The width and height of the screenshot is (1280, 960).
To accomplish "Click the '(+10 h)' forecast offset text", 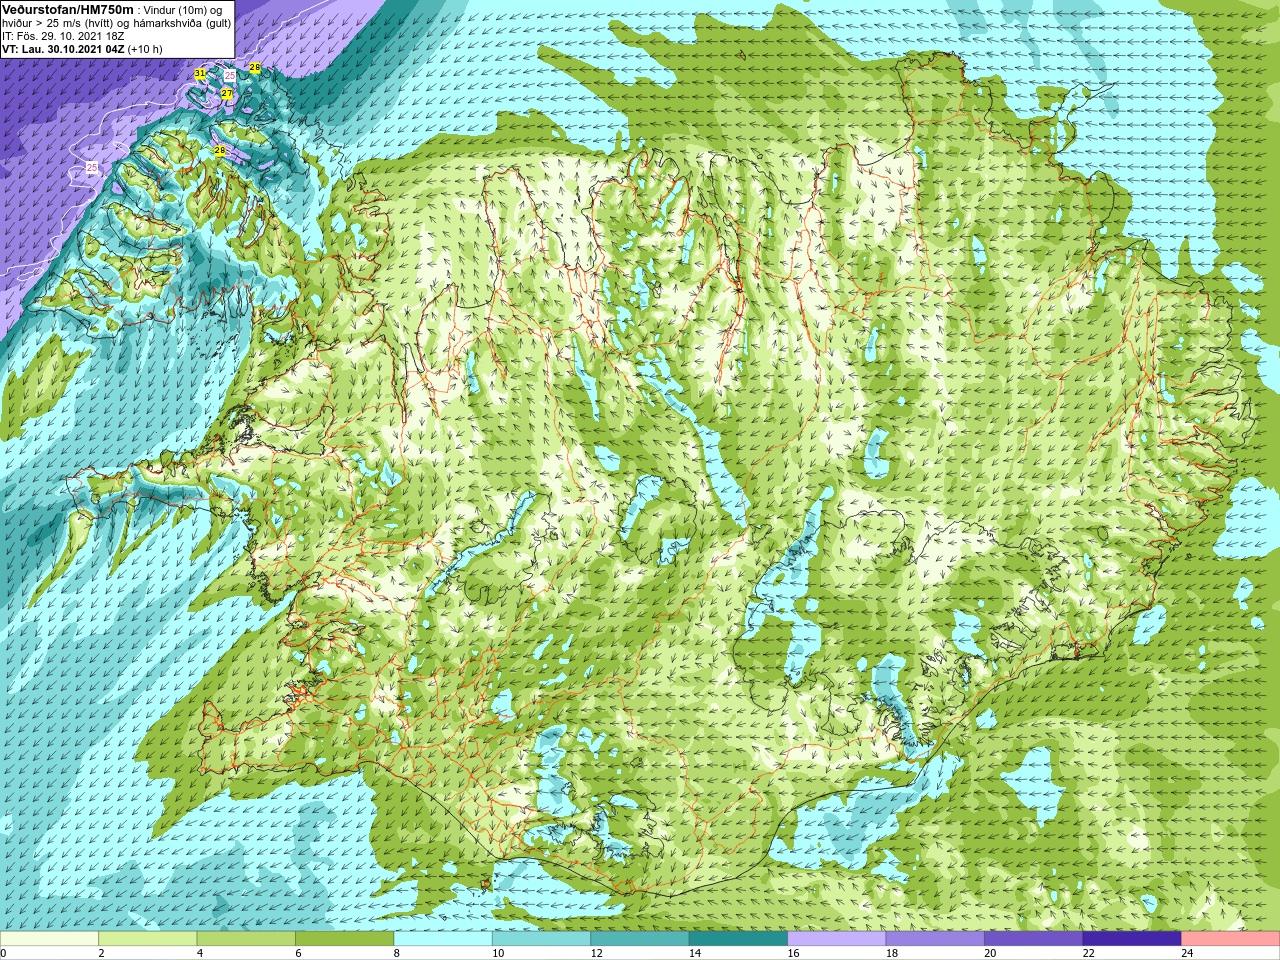I will (x=145, y=48).
